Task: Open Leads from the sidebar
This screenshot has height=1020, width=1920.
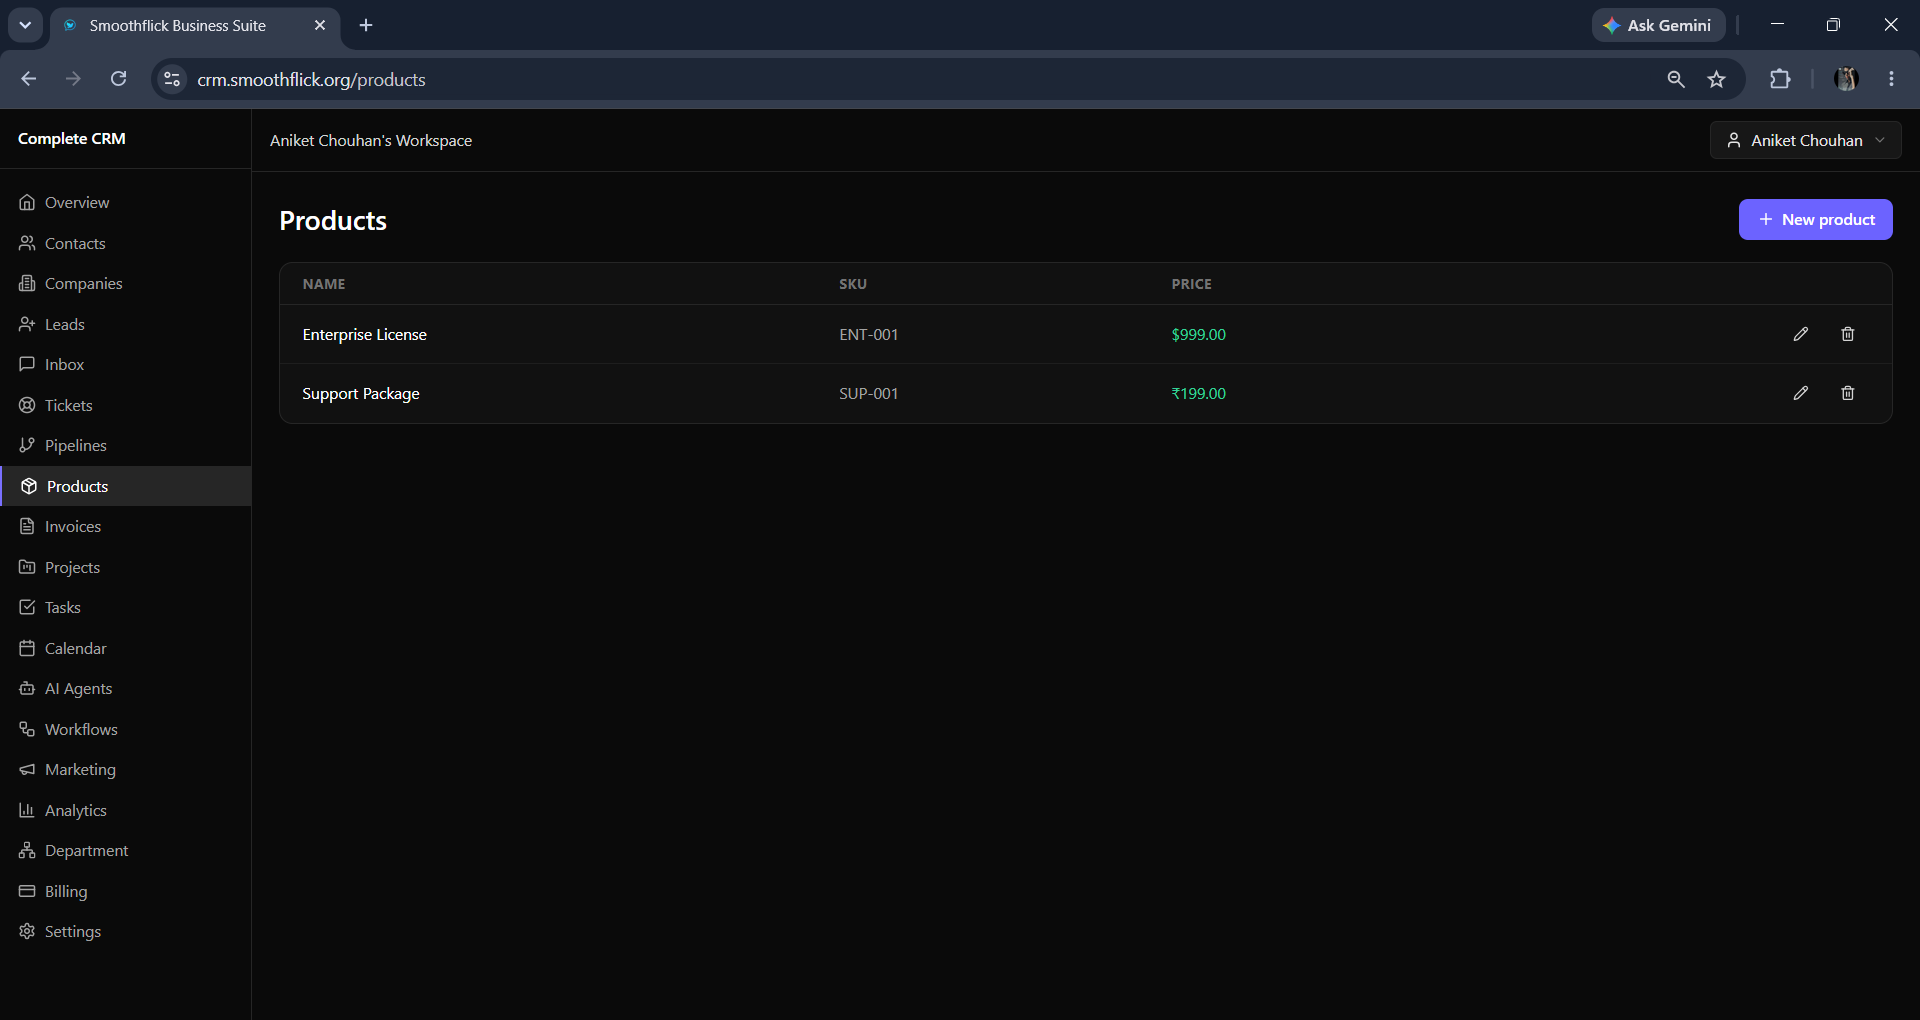Action: coord(125,324)
